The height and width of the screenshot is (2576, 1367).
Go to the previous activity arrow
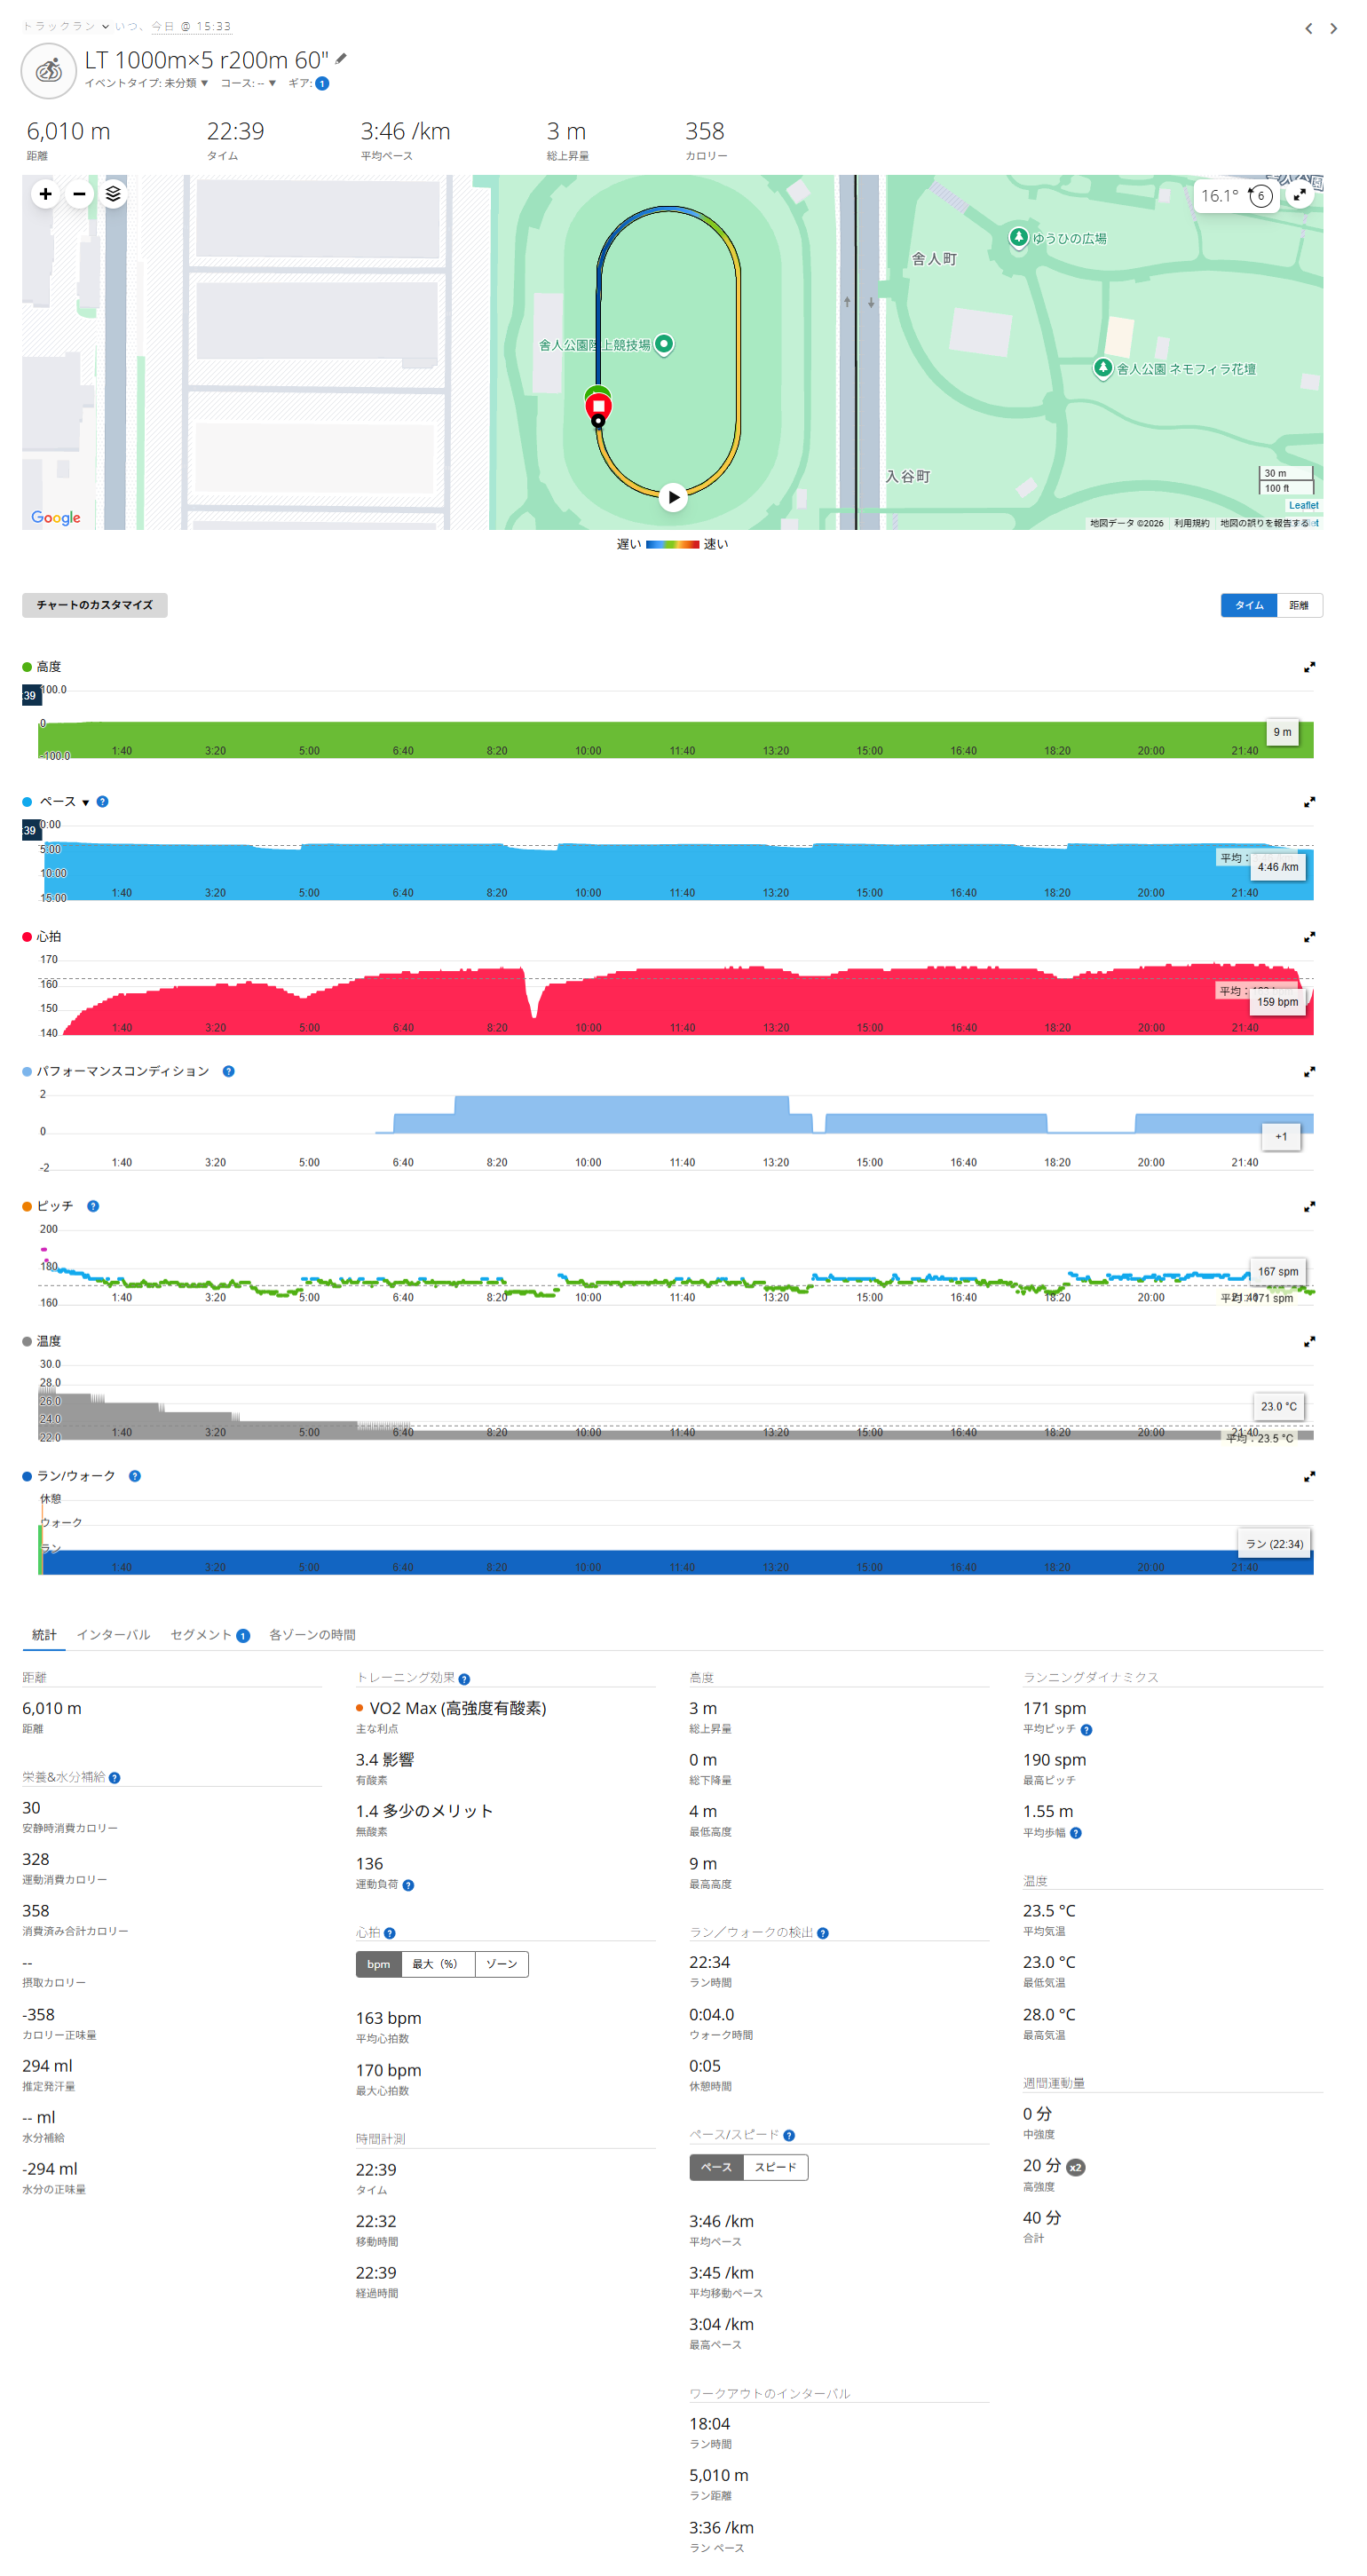click(1308, 29)
